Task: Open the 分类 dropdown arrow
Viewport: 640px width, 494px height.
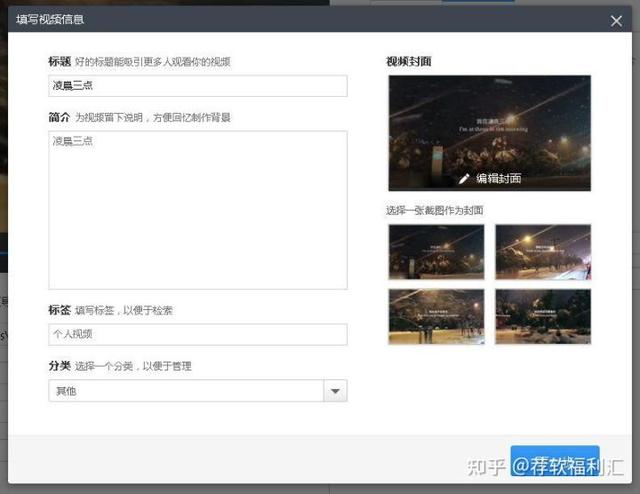Action: click(336, 391)
